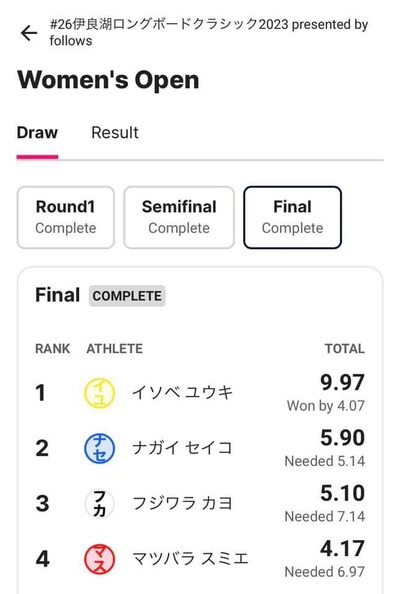400x594 pixels.
Task: Open athlete ナガイ セイコ
Action: coord(182,448)
